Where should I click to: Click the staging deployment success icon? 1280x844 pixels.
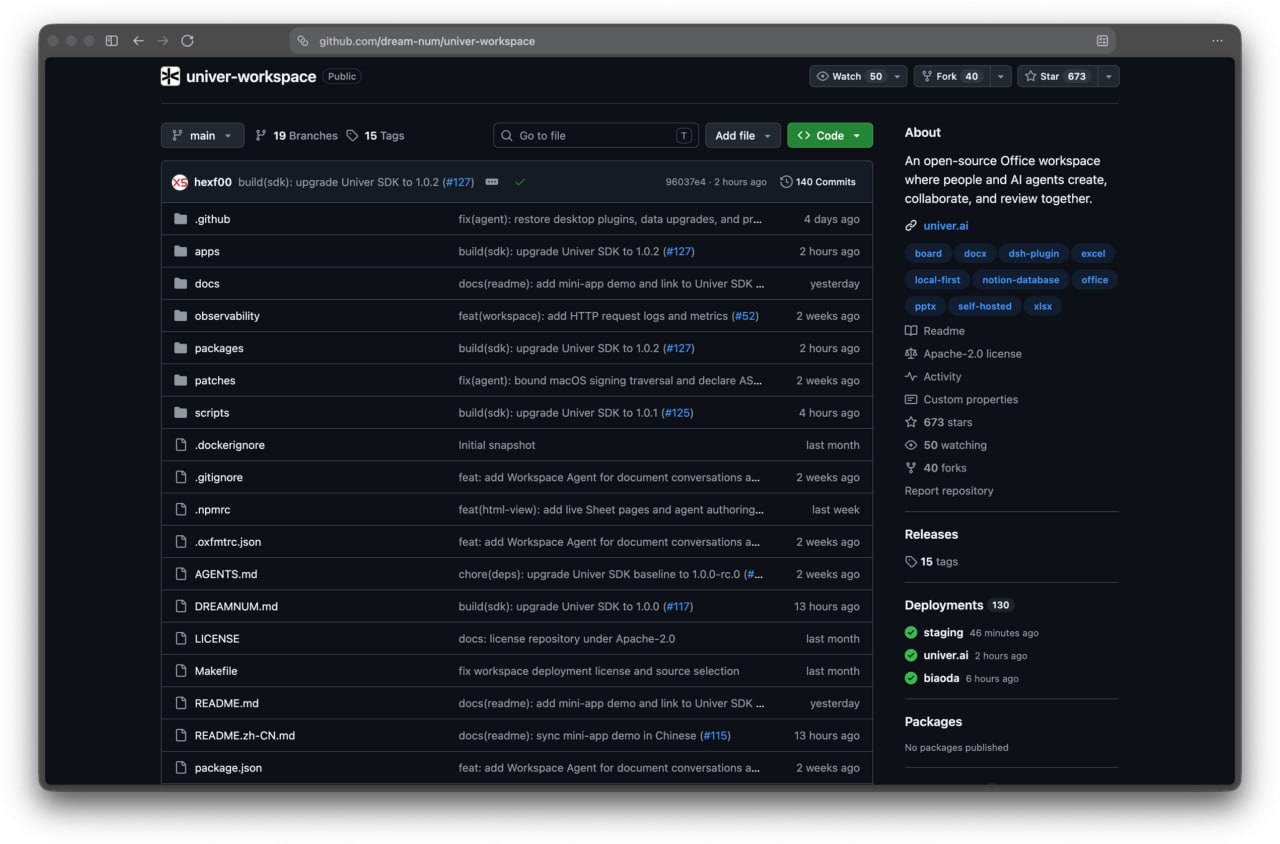911,633
